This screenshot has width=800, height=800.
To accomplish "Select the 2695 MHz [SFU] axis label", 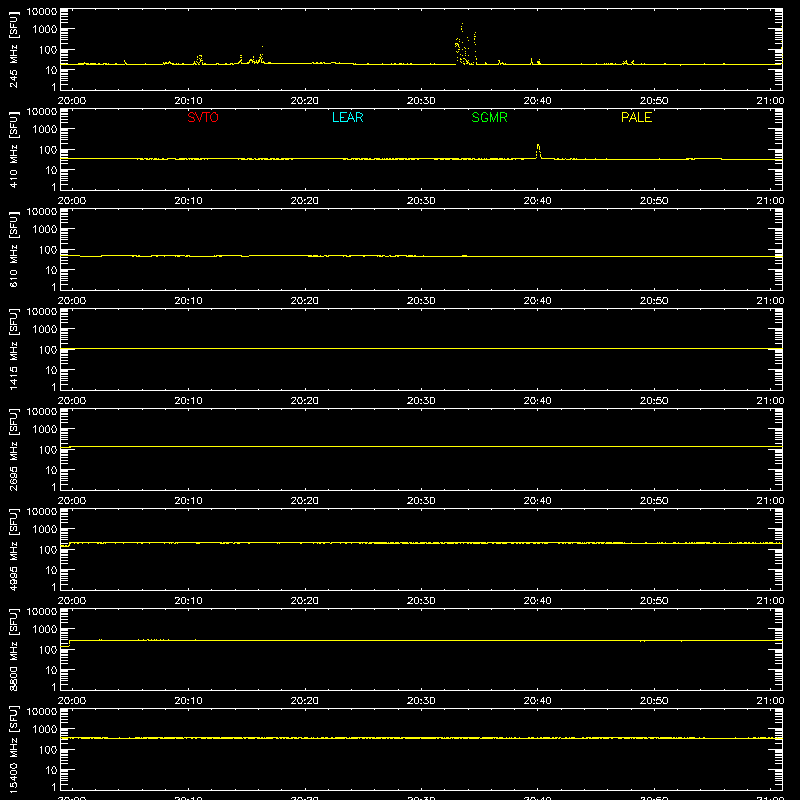I will point(13,449).
